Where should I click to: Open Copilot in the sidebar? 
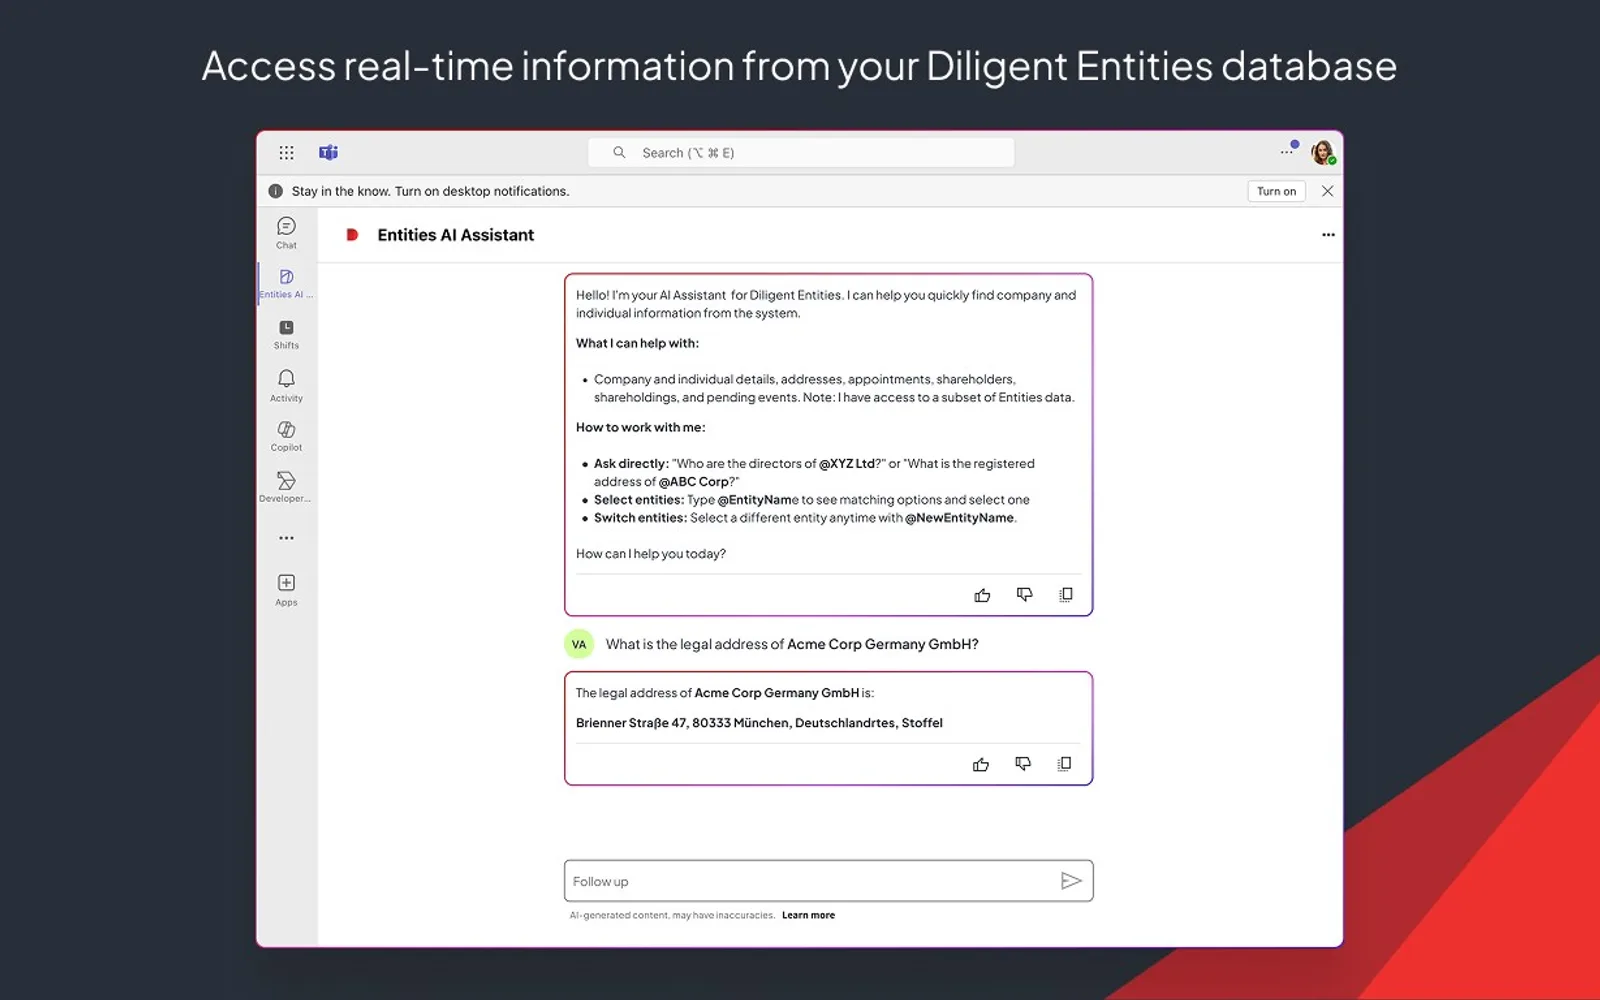(286, 437)
